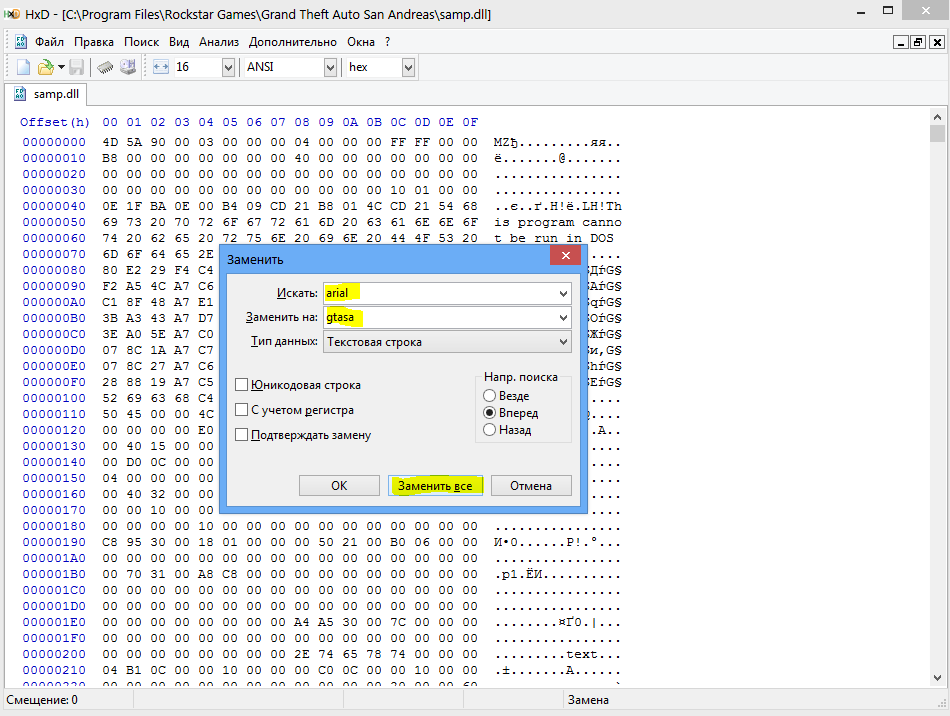
Task: Enable the Юникодовая строка checkbox
Action: coord(241,385)
